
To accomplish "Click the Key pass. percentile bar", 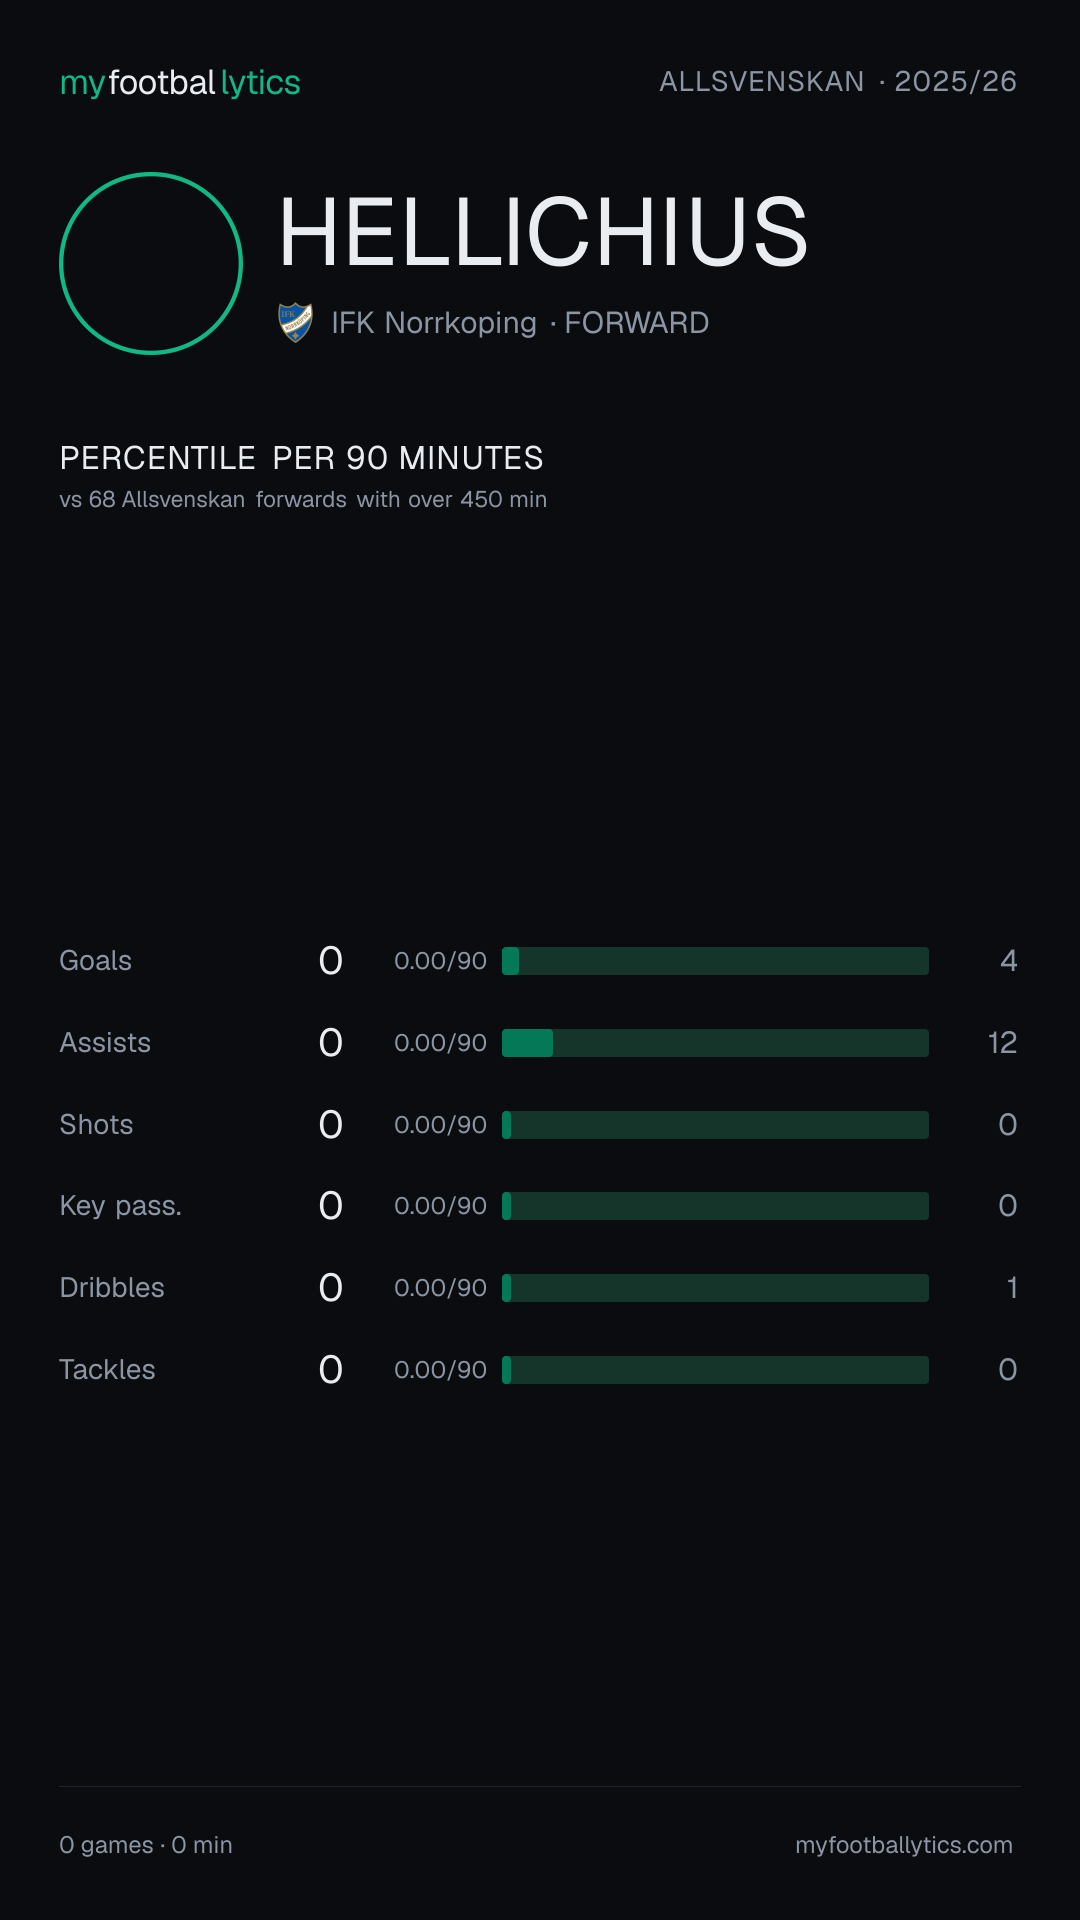I will [715, 1206].
